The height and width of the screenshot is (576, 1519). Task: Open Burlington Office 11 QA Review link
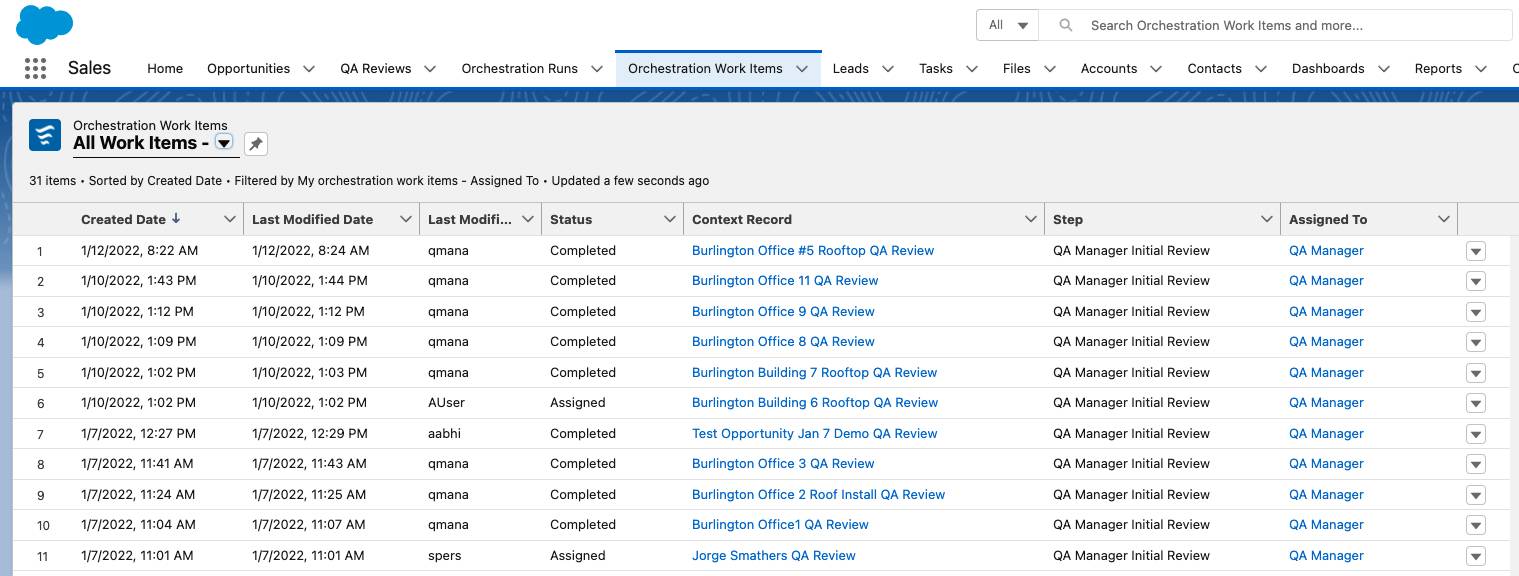(785, 281)
